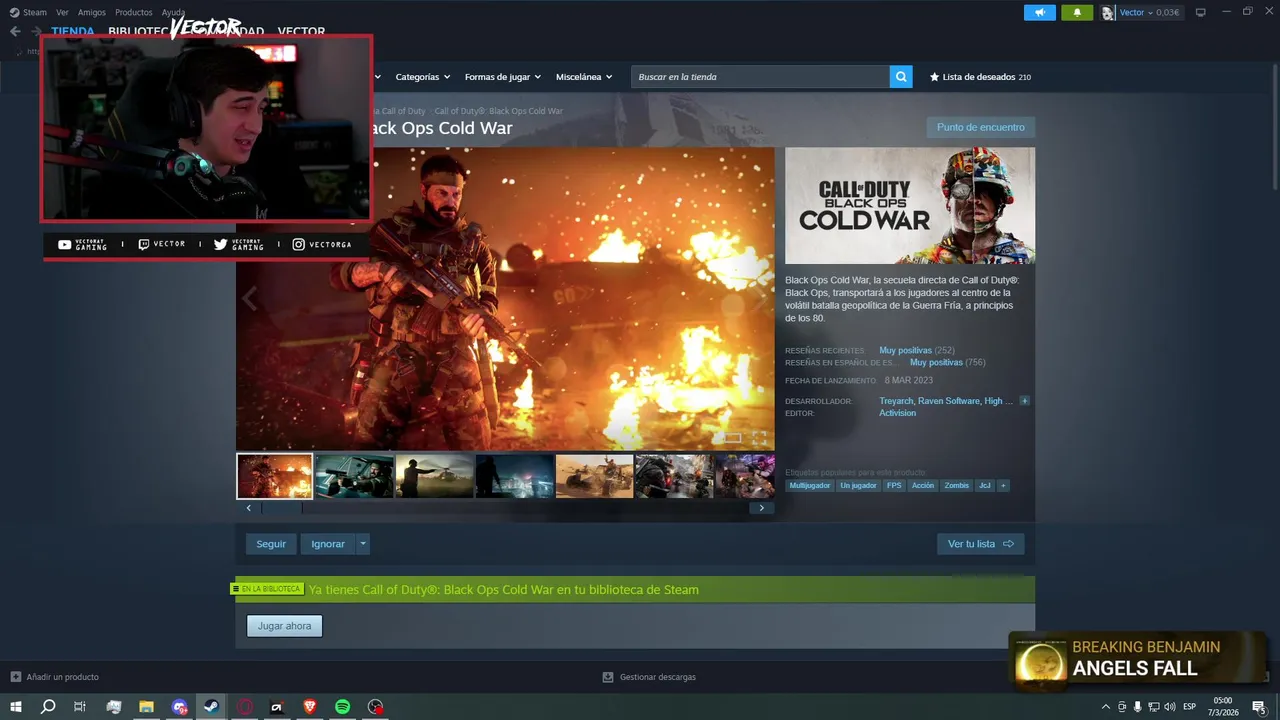The width and height of the screenshot is (1280, 720).
Task: Expand the Miscelánea dropdown
Action: pyautogui.click(x=584, y=77)
